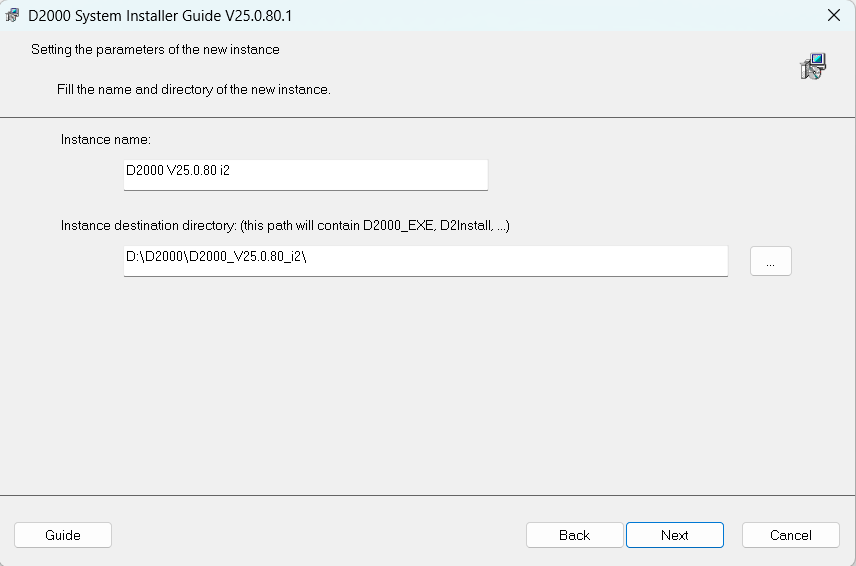Click the "D2000 V25.0.80 i2" text in name field
Viewport: 856px width, 566px height.
(178, 171)
